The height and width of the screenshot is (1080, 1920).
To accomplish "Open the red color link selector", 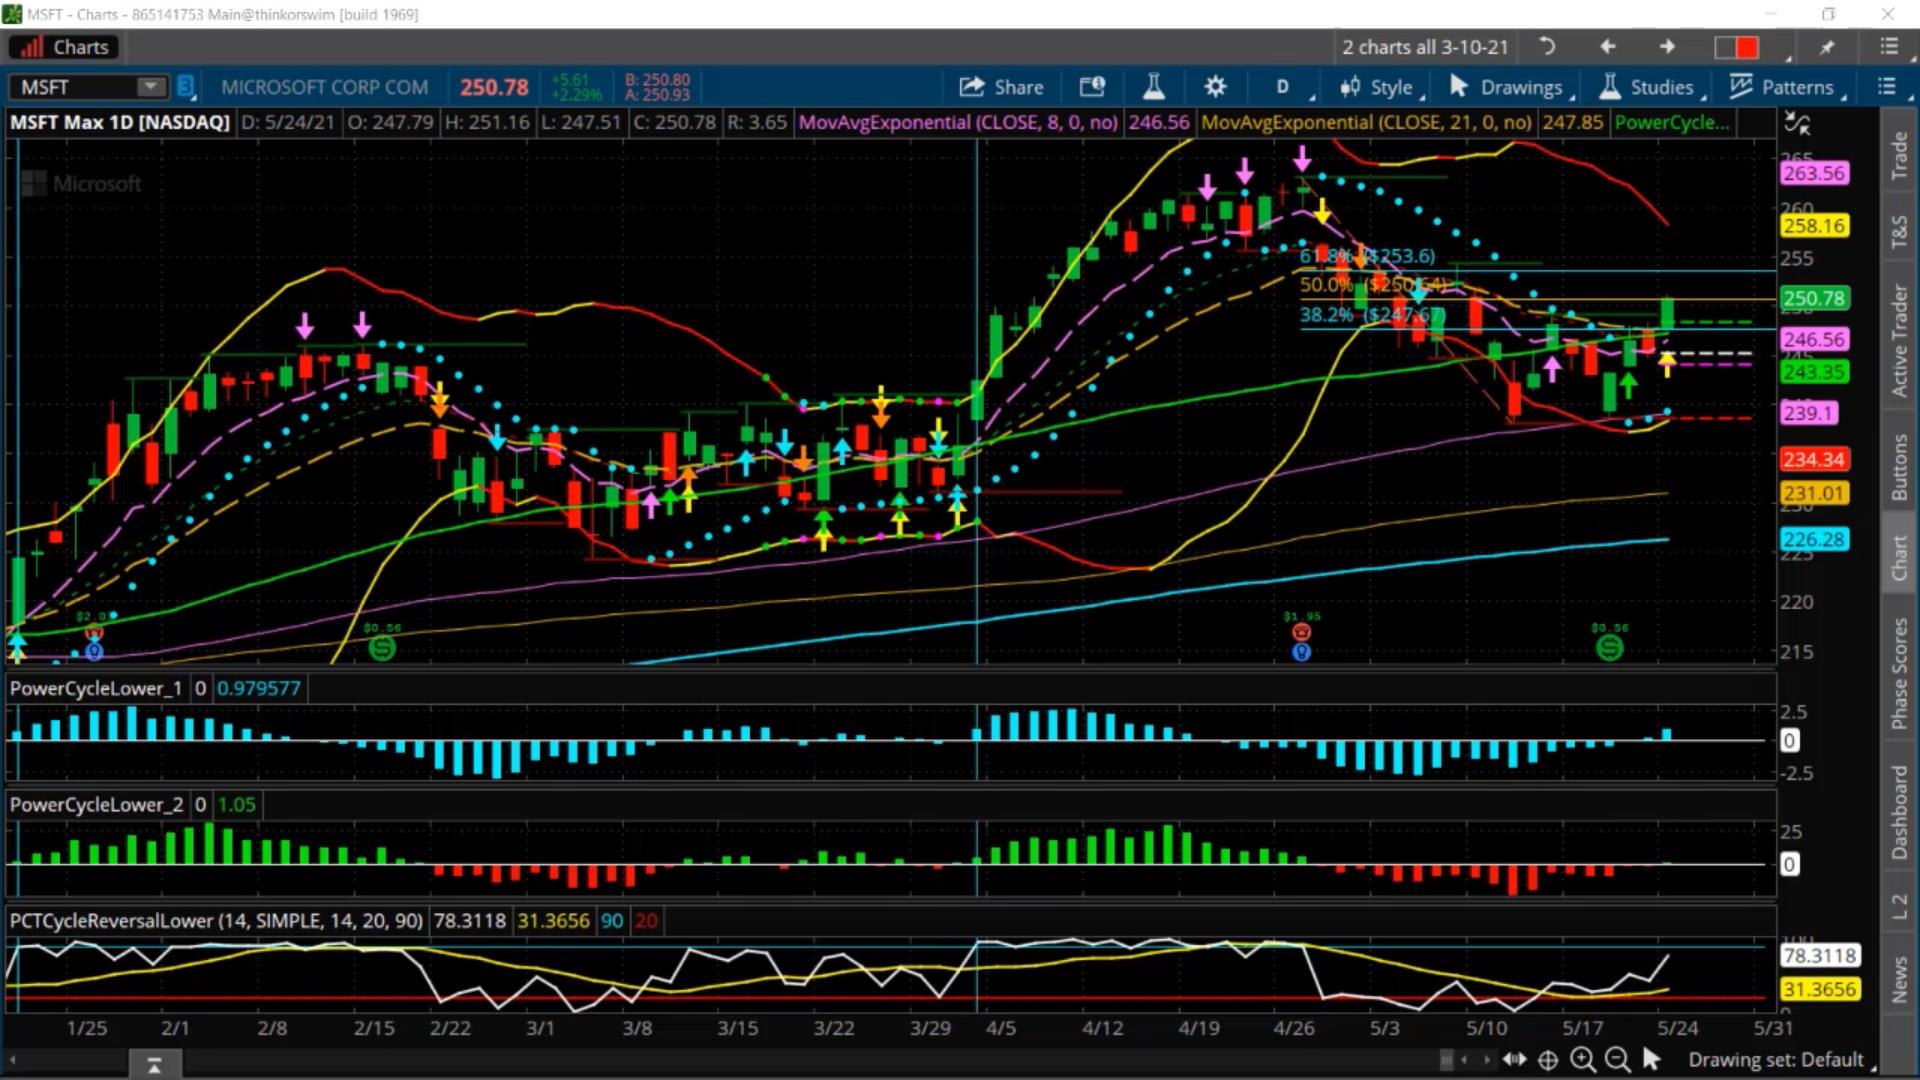I will [x=1737, y=47].
